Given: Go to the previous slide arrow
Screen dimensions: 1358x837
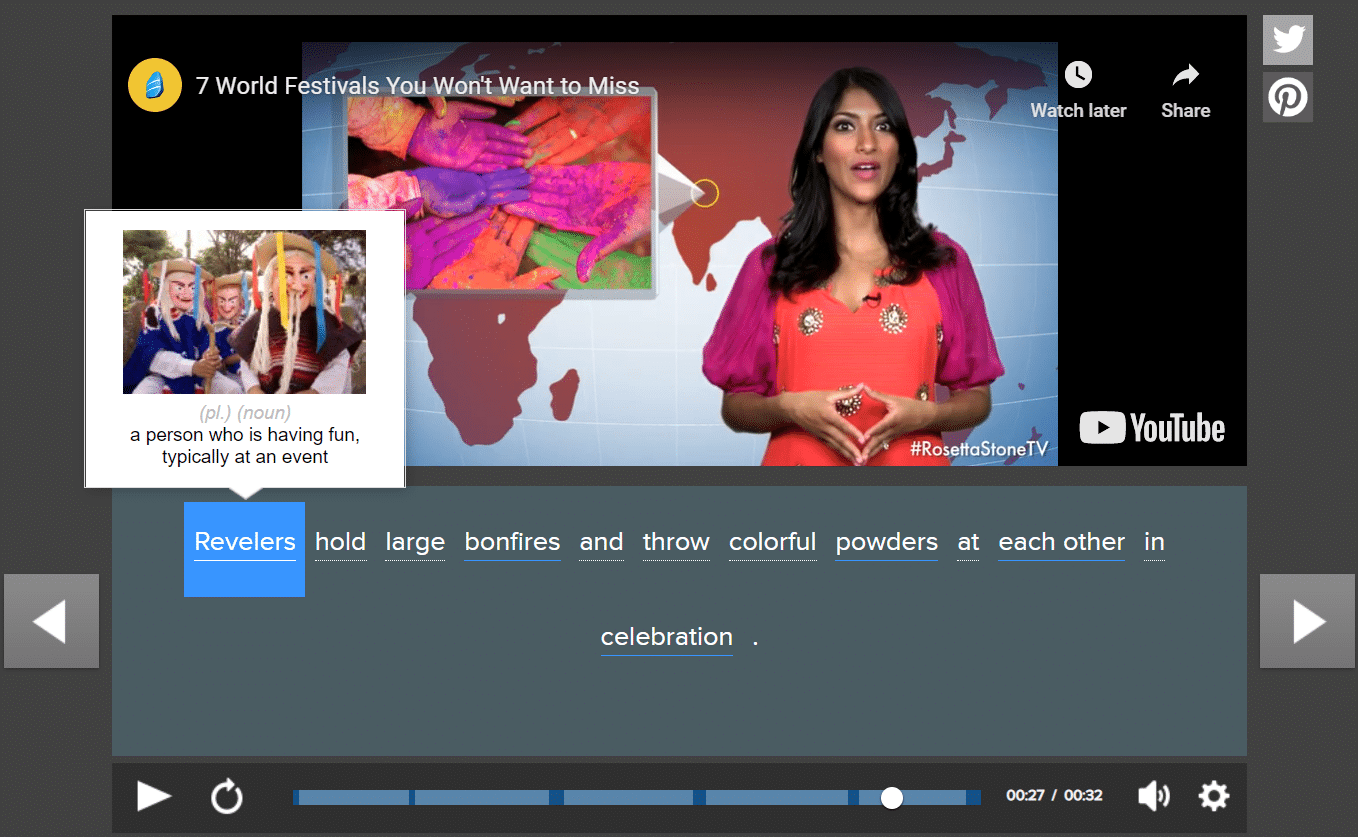Looking at the screenshot, I should point(51,621).
